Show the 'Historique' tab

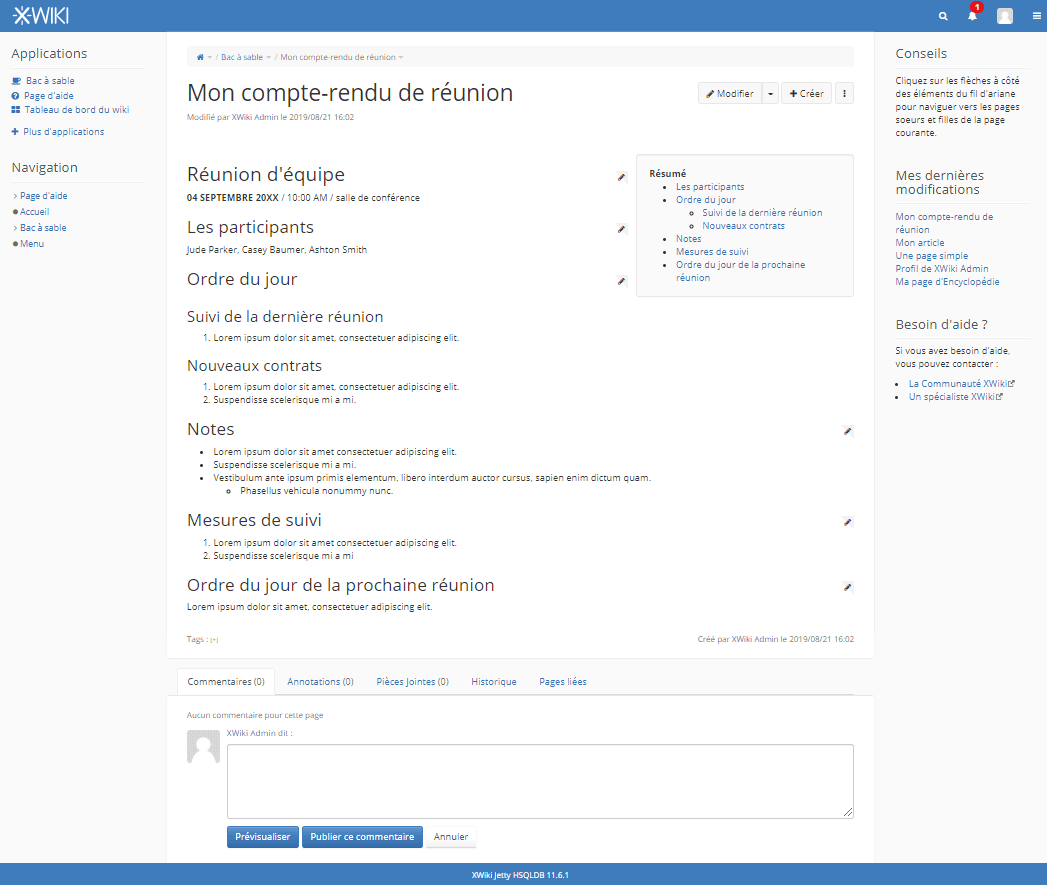click(494, 682)
